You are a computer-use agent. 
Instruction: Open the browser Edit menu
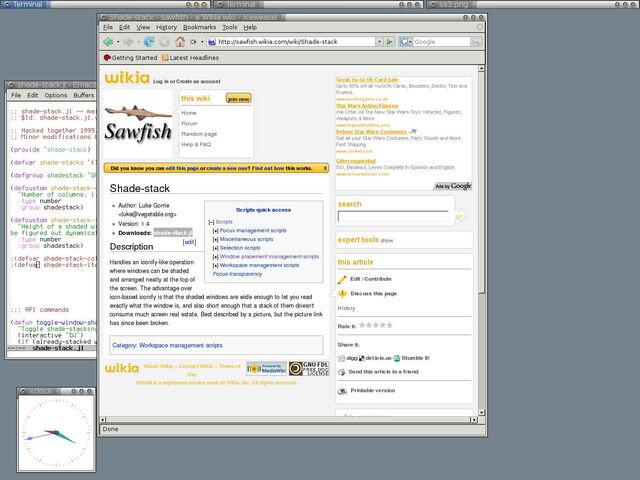point(124,27)
